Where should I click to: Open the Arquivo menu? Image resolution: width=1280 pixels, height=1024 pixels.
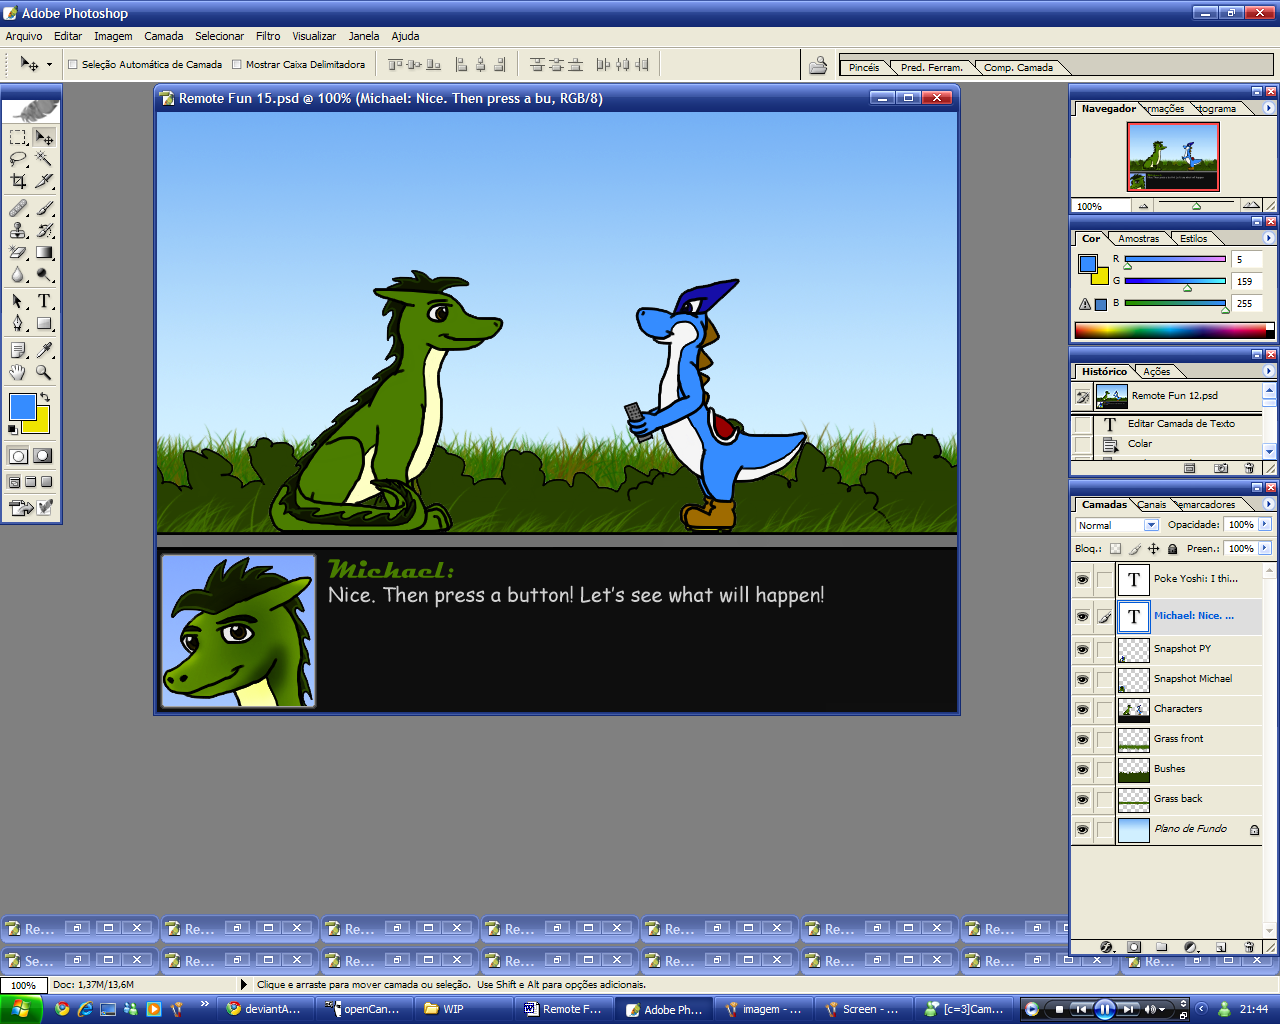click(x=24, y=36)
